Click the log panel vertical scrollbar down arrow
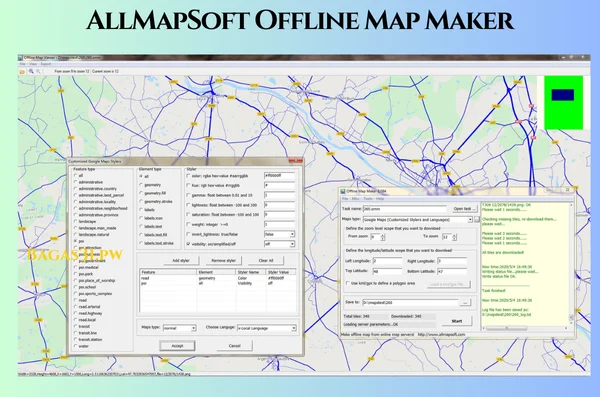600x397 pixels. coord(571,323)
